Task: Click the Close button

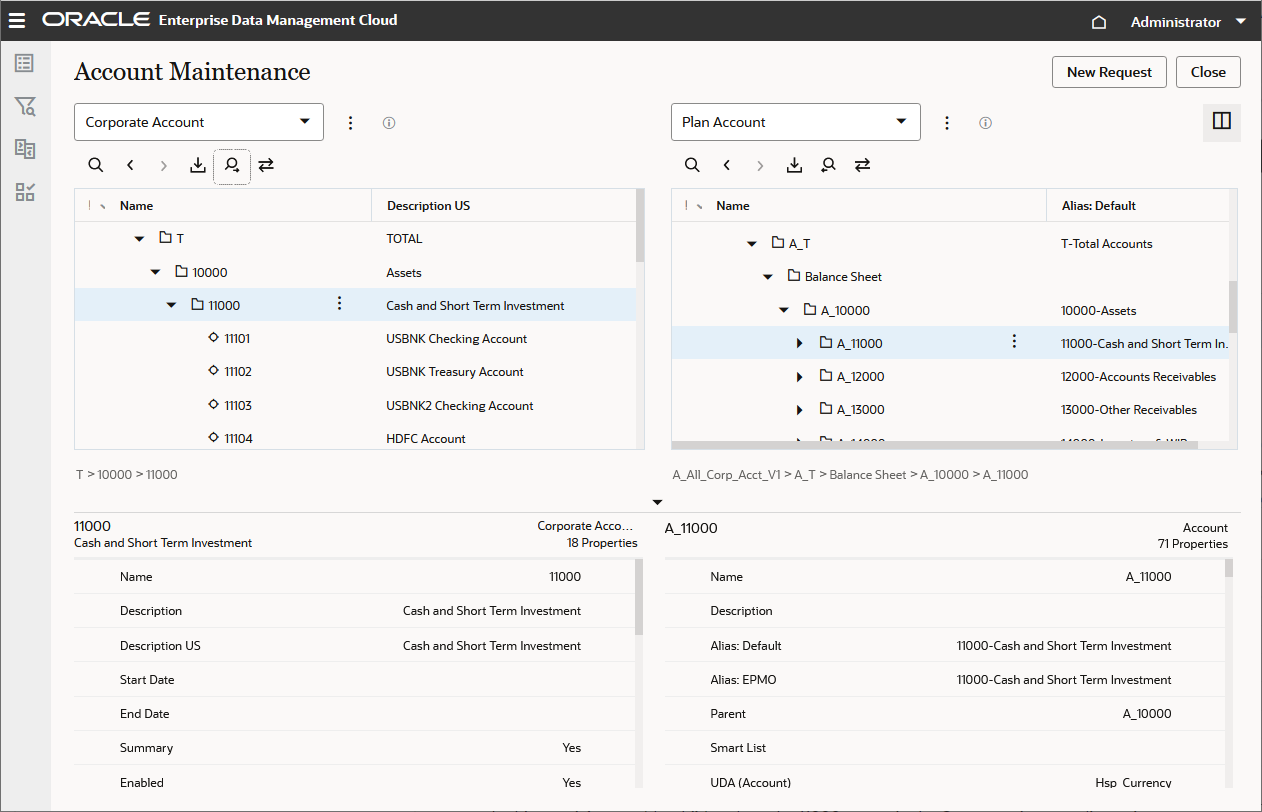Action: [x=1208, y=72]
